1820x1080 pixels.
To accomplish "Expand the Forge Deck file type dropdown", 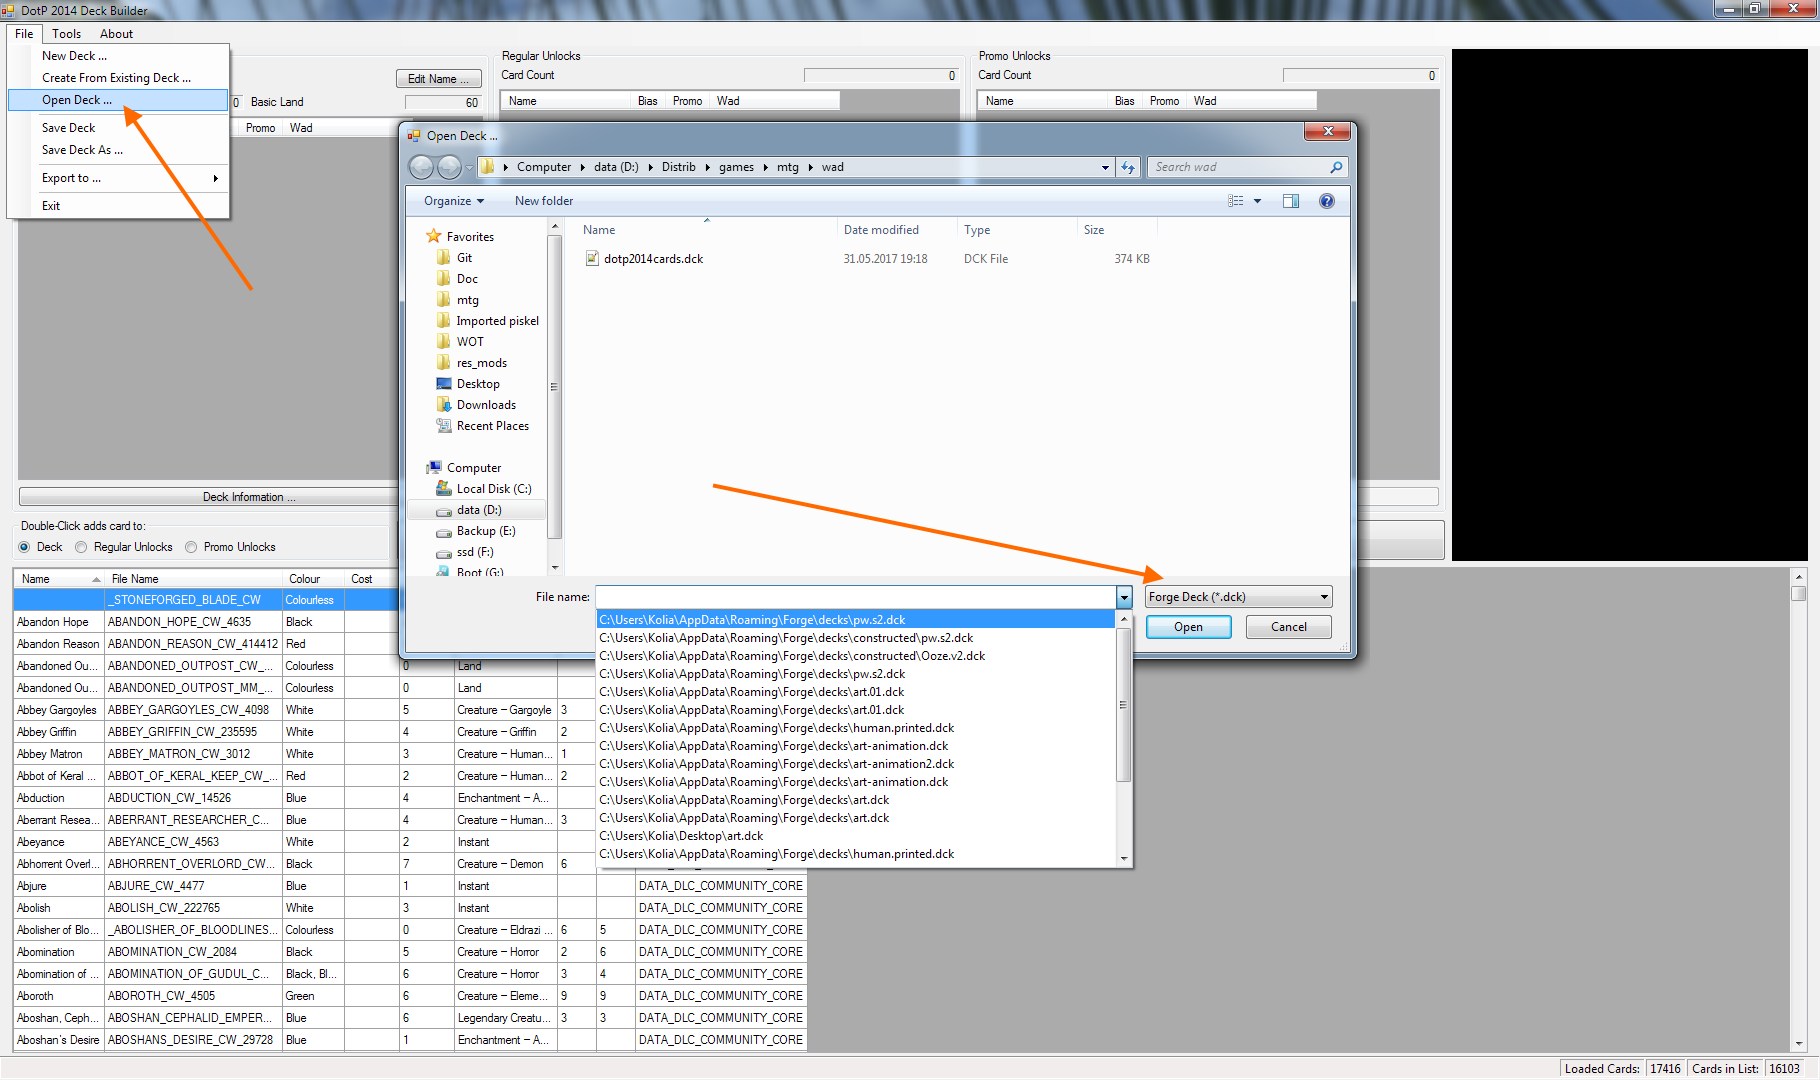I will 1323,597.
